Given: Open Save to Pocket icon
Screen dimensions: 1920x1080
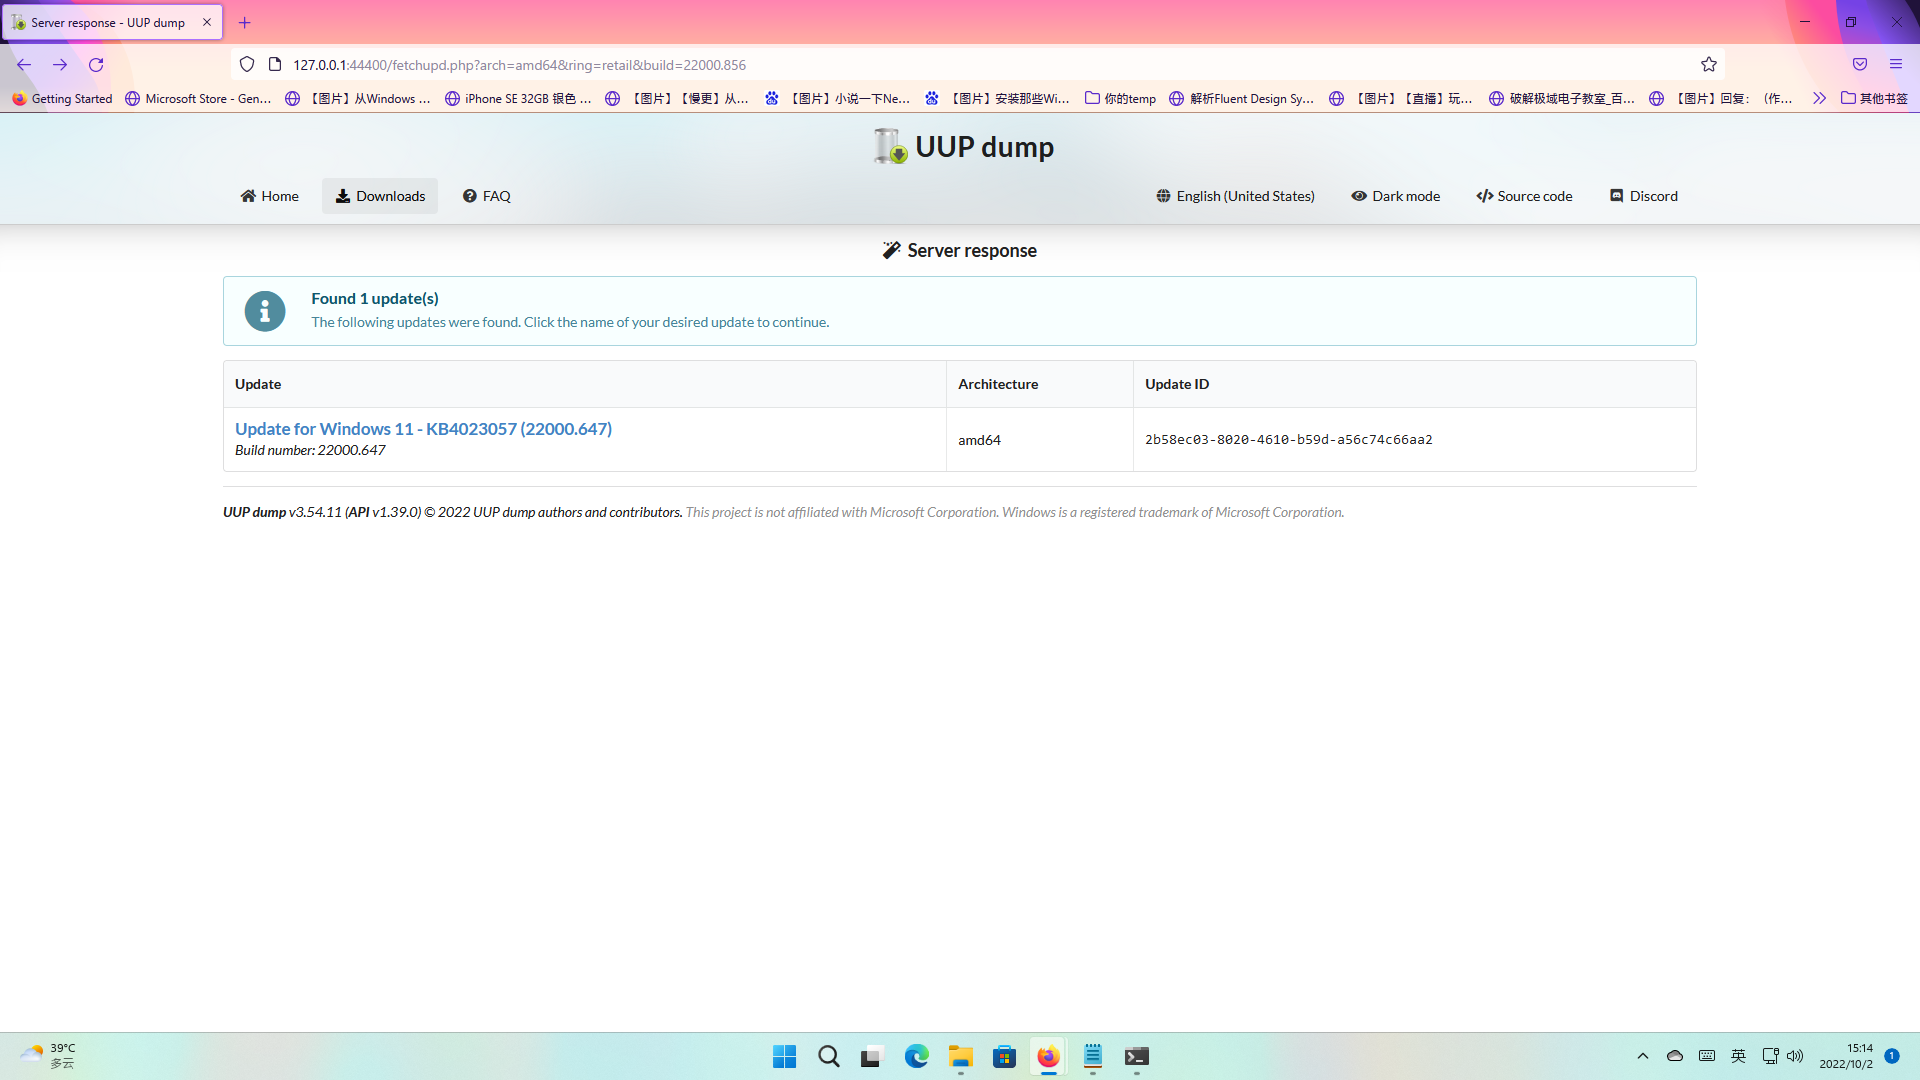Looking at the screenshot, I should point(1860,65).
